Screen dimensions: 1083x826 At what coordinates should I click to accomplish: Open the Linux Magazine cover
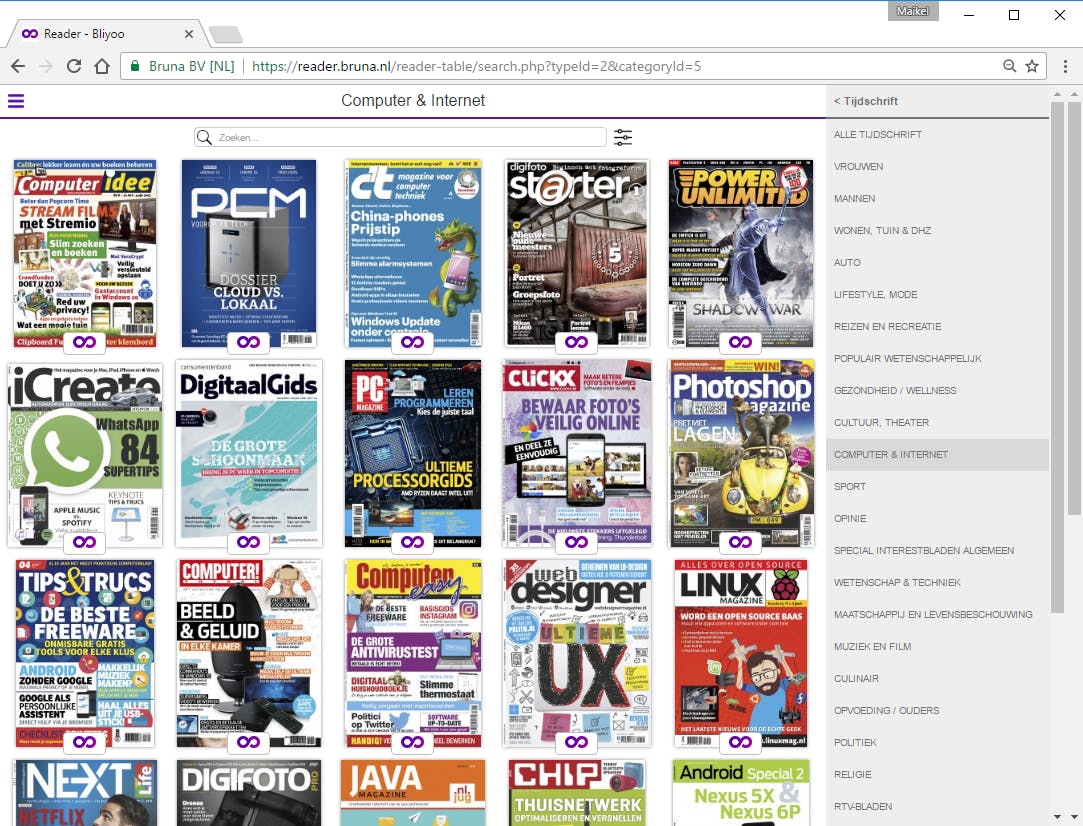pyautogui.click(x=740, y=653)
